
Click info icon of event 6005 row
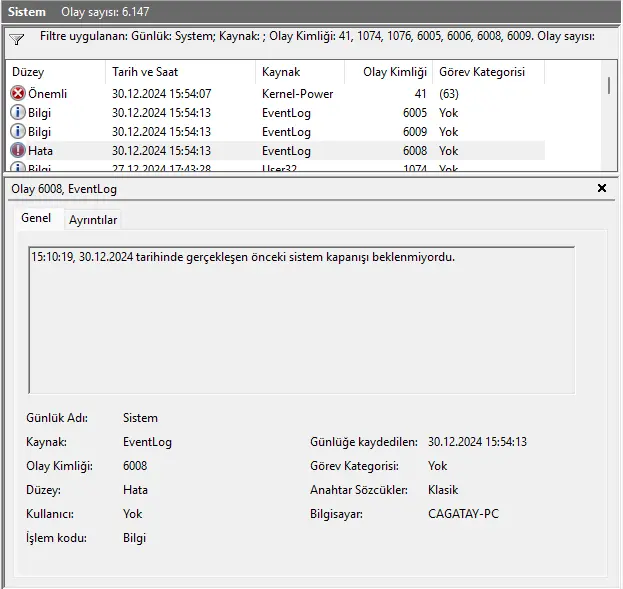tap(17, 112)
